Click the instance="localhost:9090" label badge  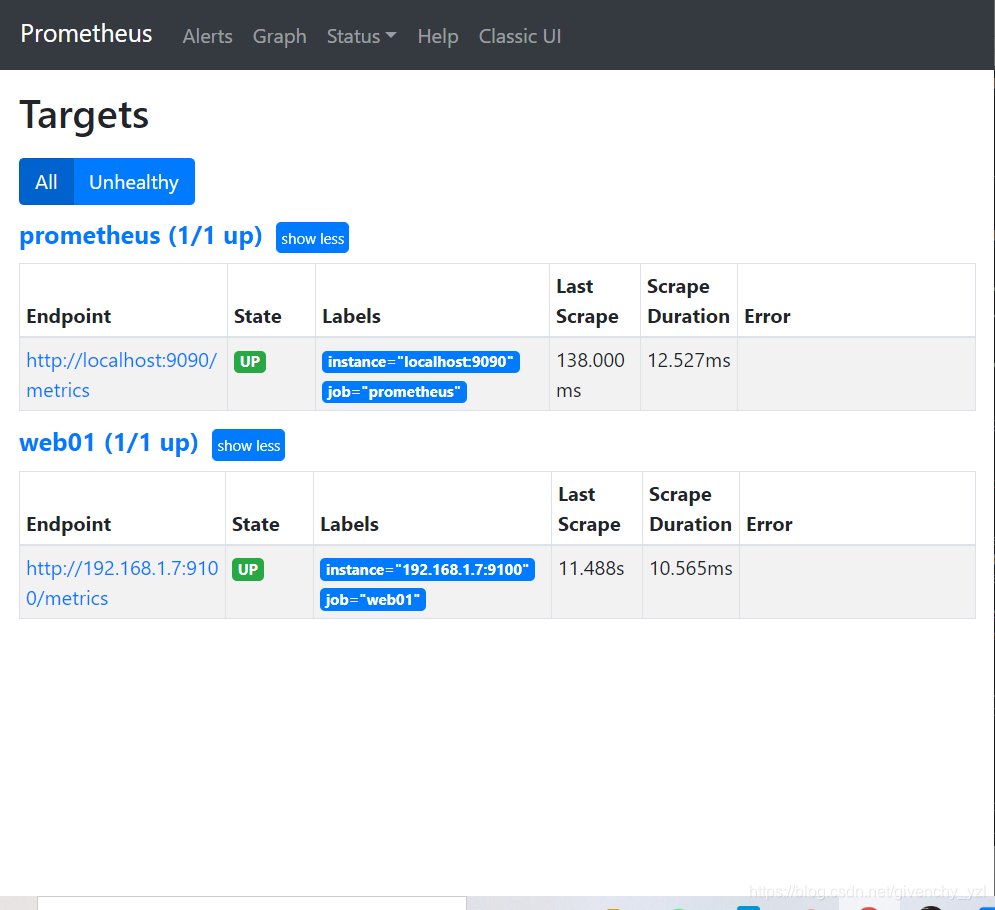click(421, 362)
